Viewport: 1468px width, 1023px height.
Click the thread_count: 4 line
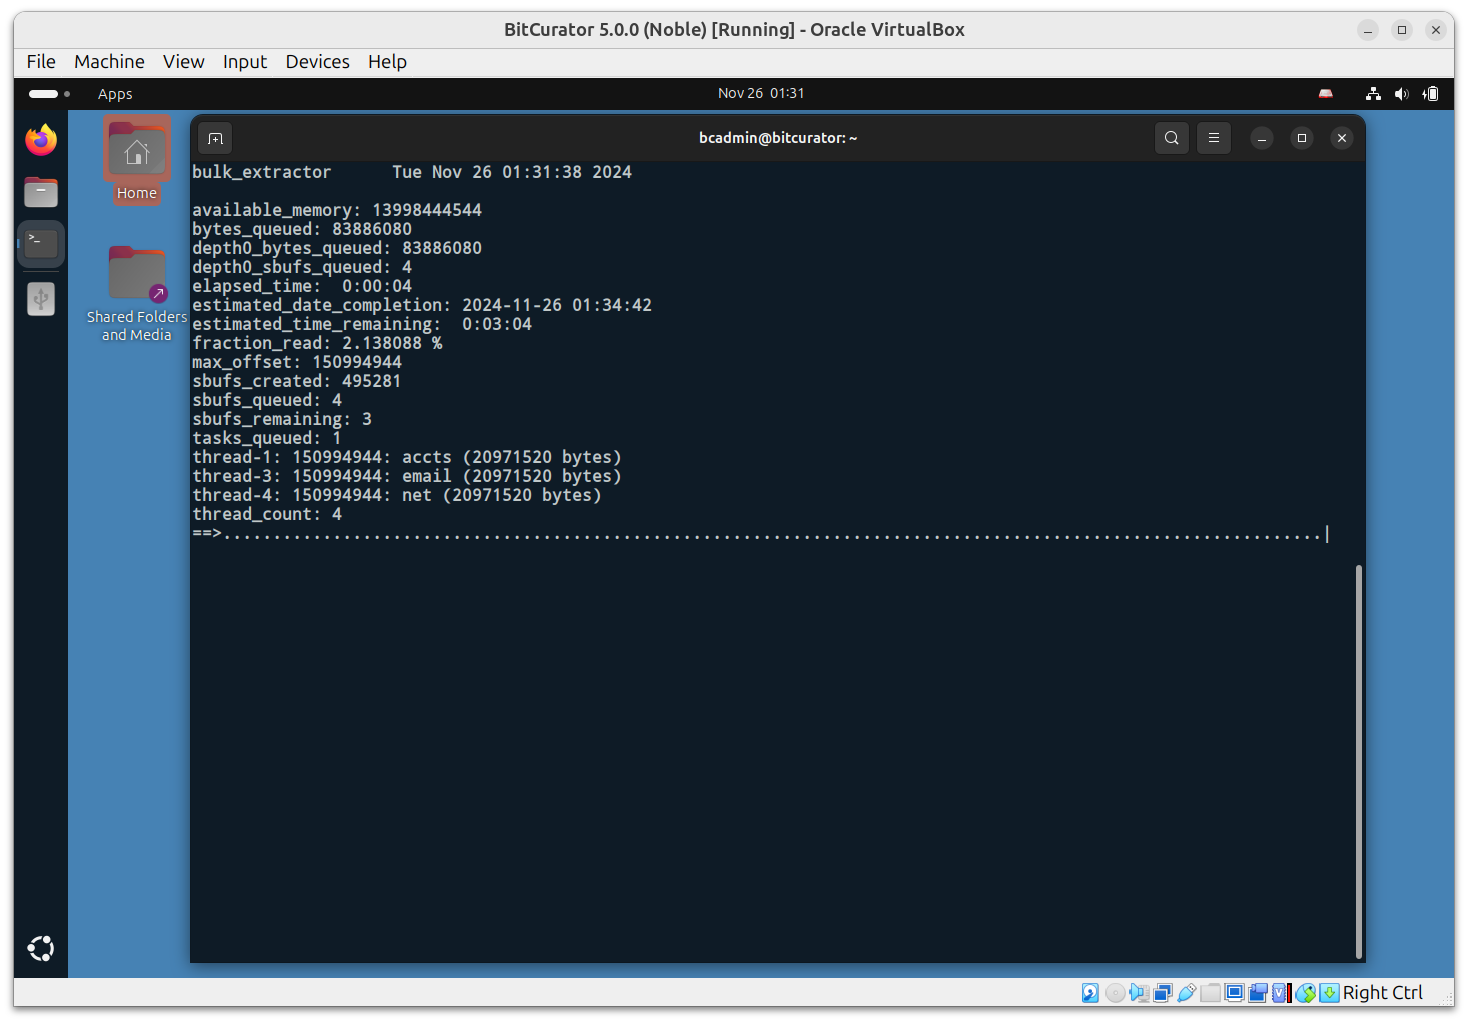[267, 514]
